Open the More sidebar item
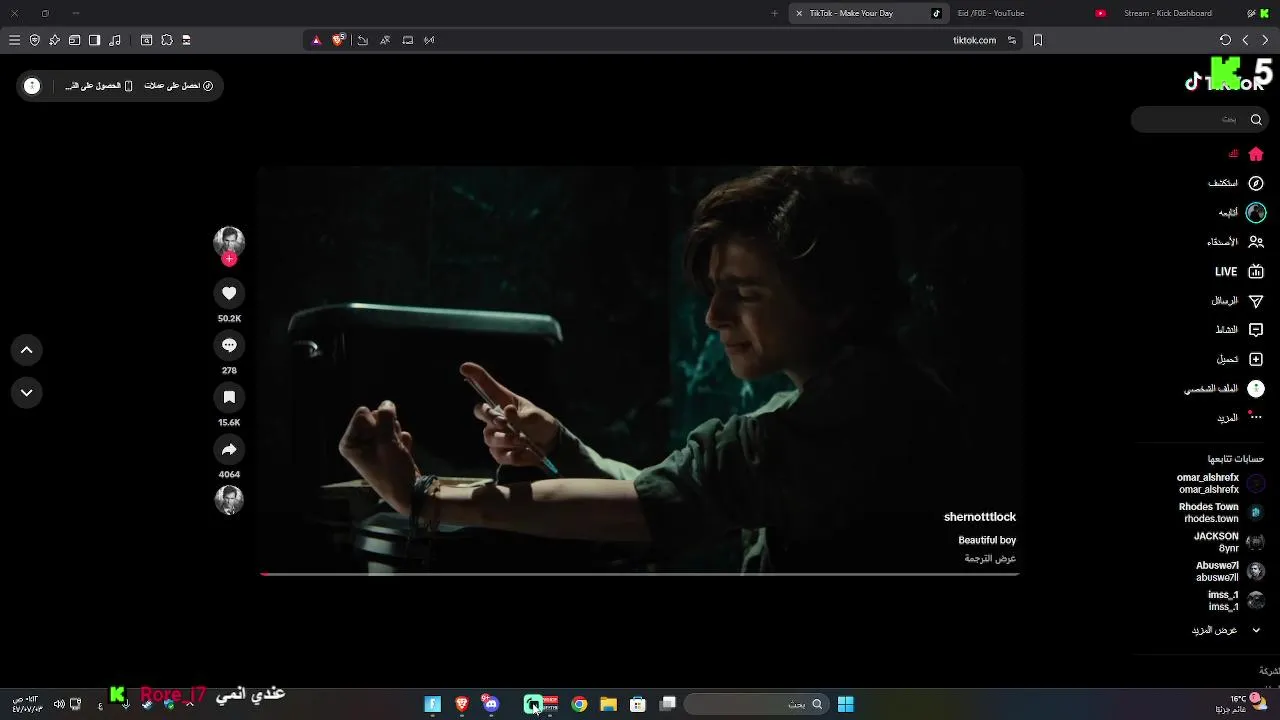This screenshot has height=720, width=1280. tap(1240, 417)
